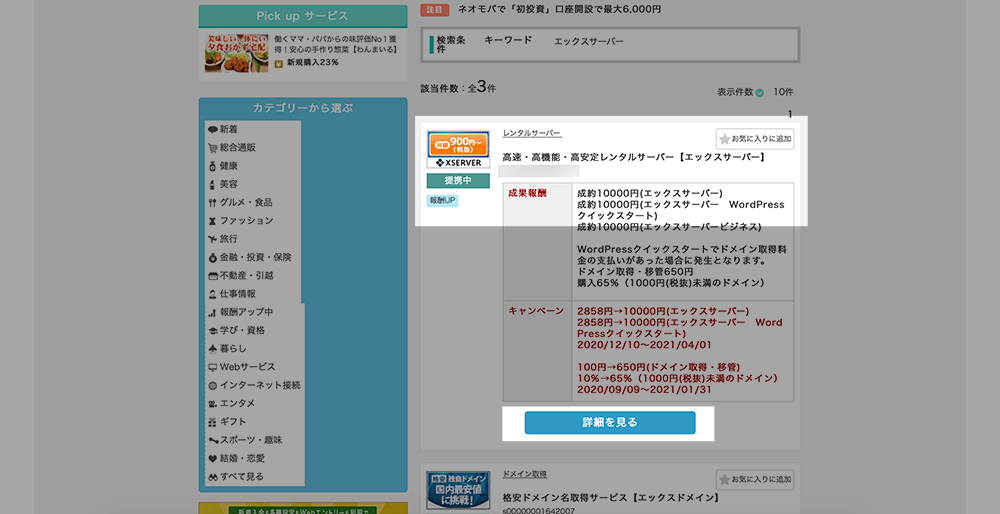This screenshot has height=514, width=1000.
Task: Click the 報酬UP tag
Action: [x=443, y=201]
